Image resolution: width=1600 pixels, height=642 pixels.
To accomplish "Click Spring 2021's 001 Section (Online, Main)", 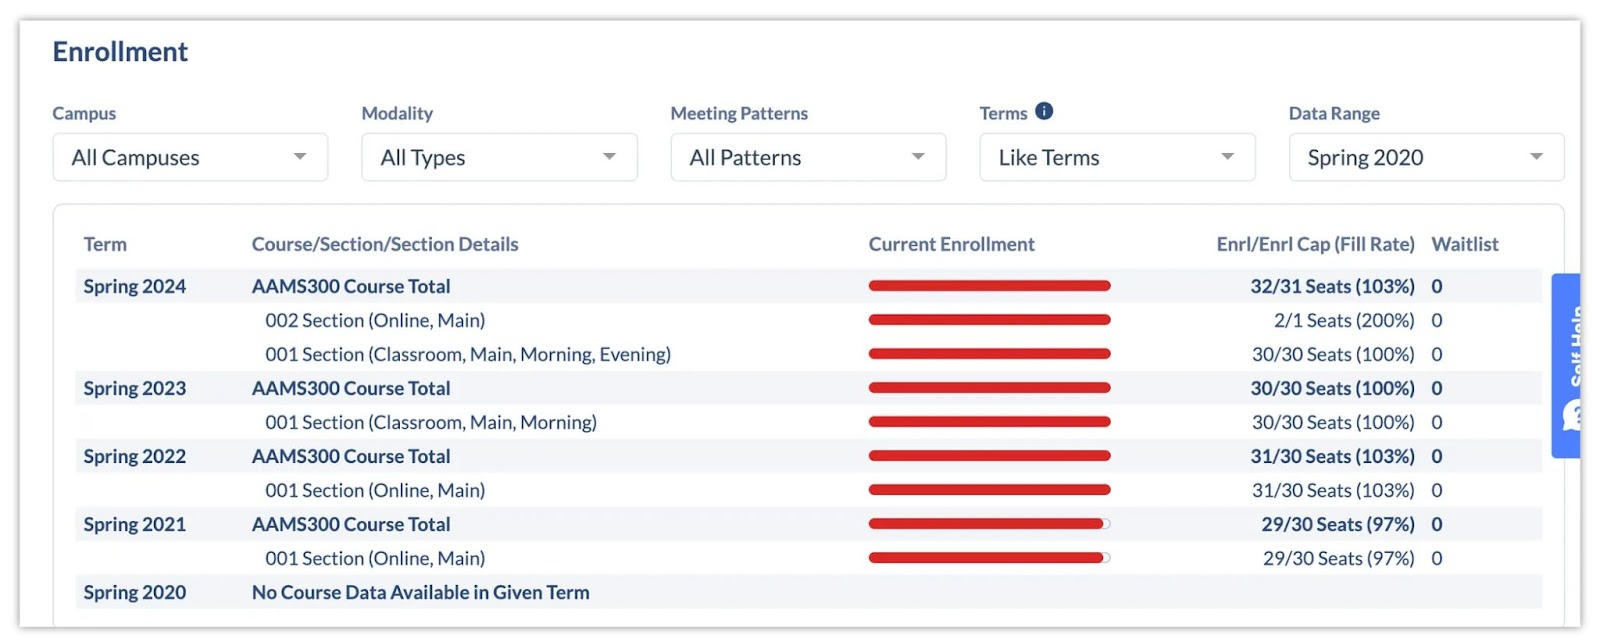I will point(375,558).
